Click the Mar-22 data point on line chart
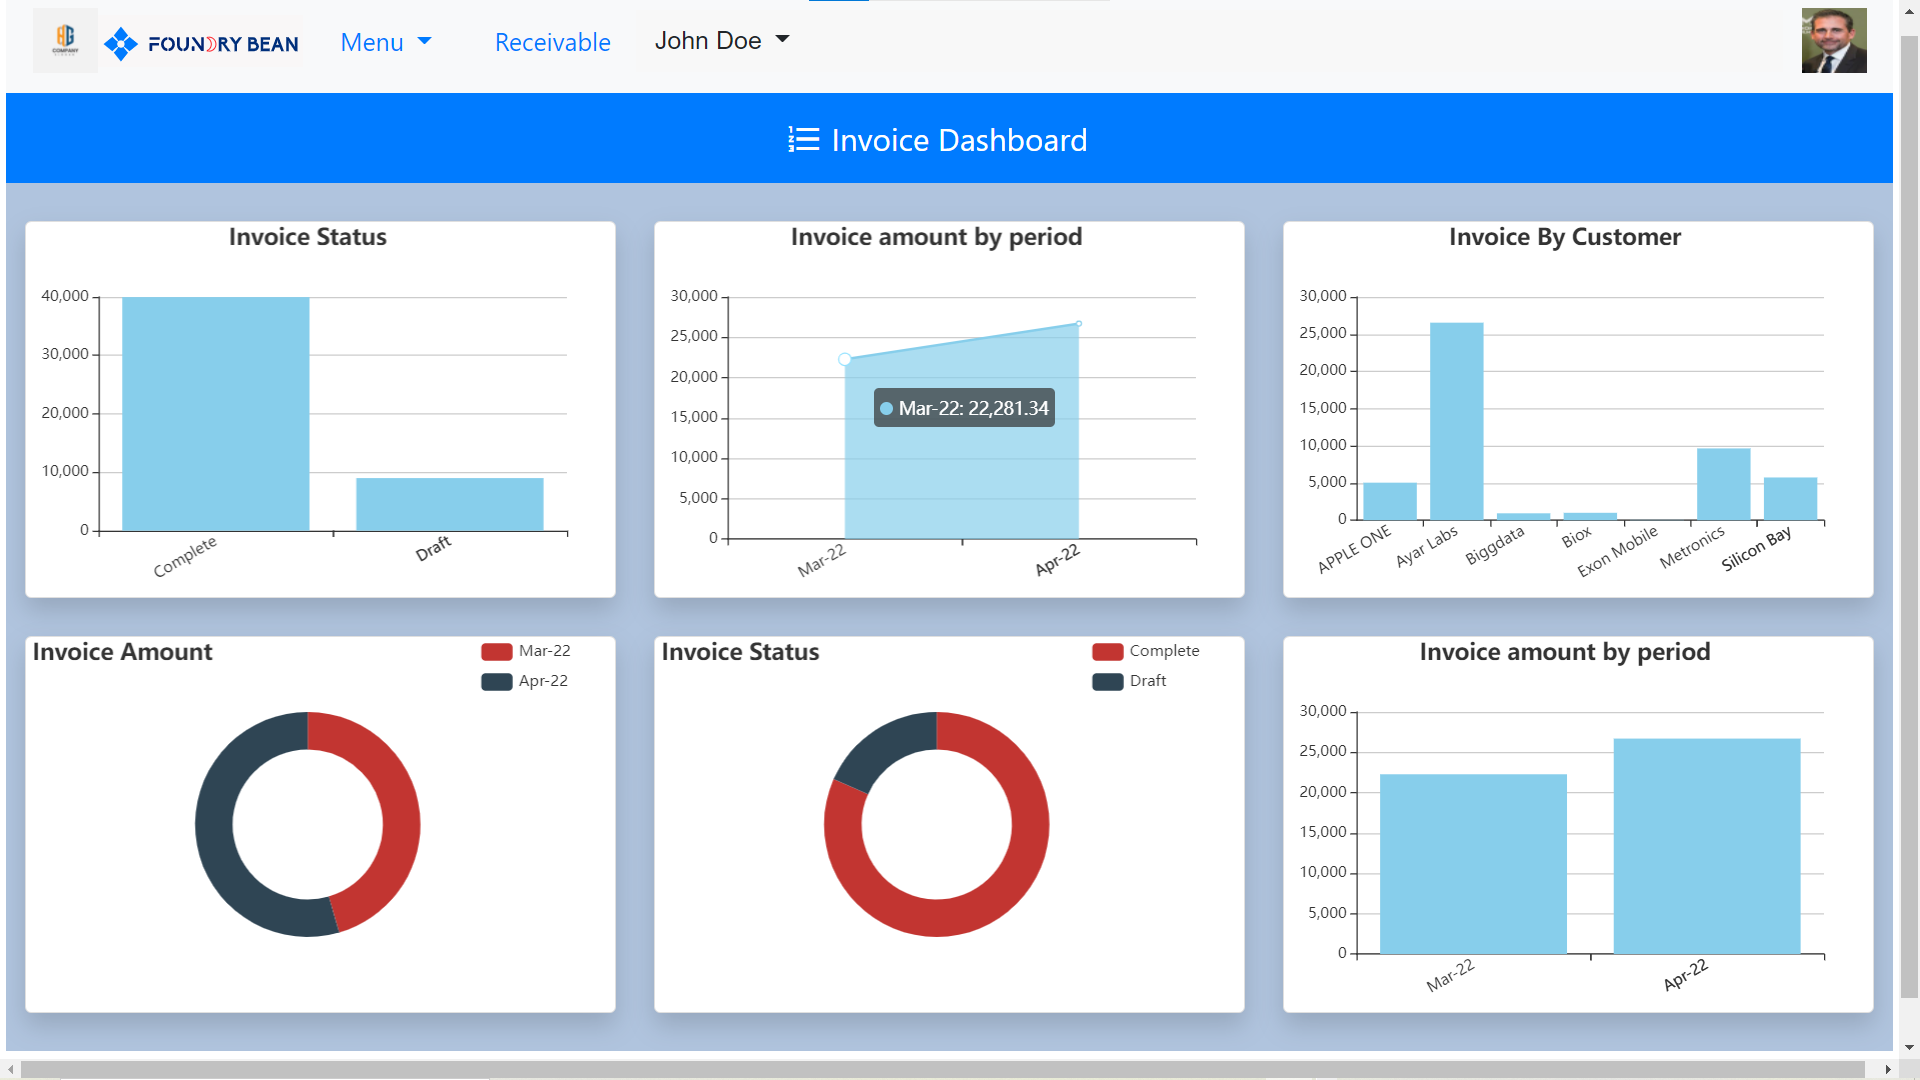This screenshot has width=1920, height=1080. tap(845, 357)
